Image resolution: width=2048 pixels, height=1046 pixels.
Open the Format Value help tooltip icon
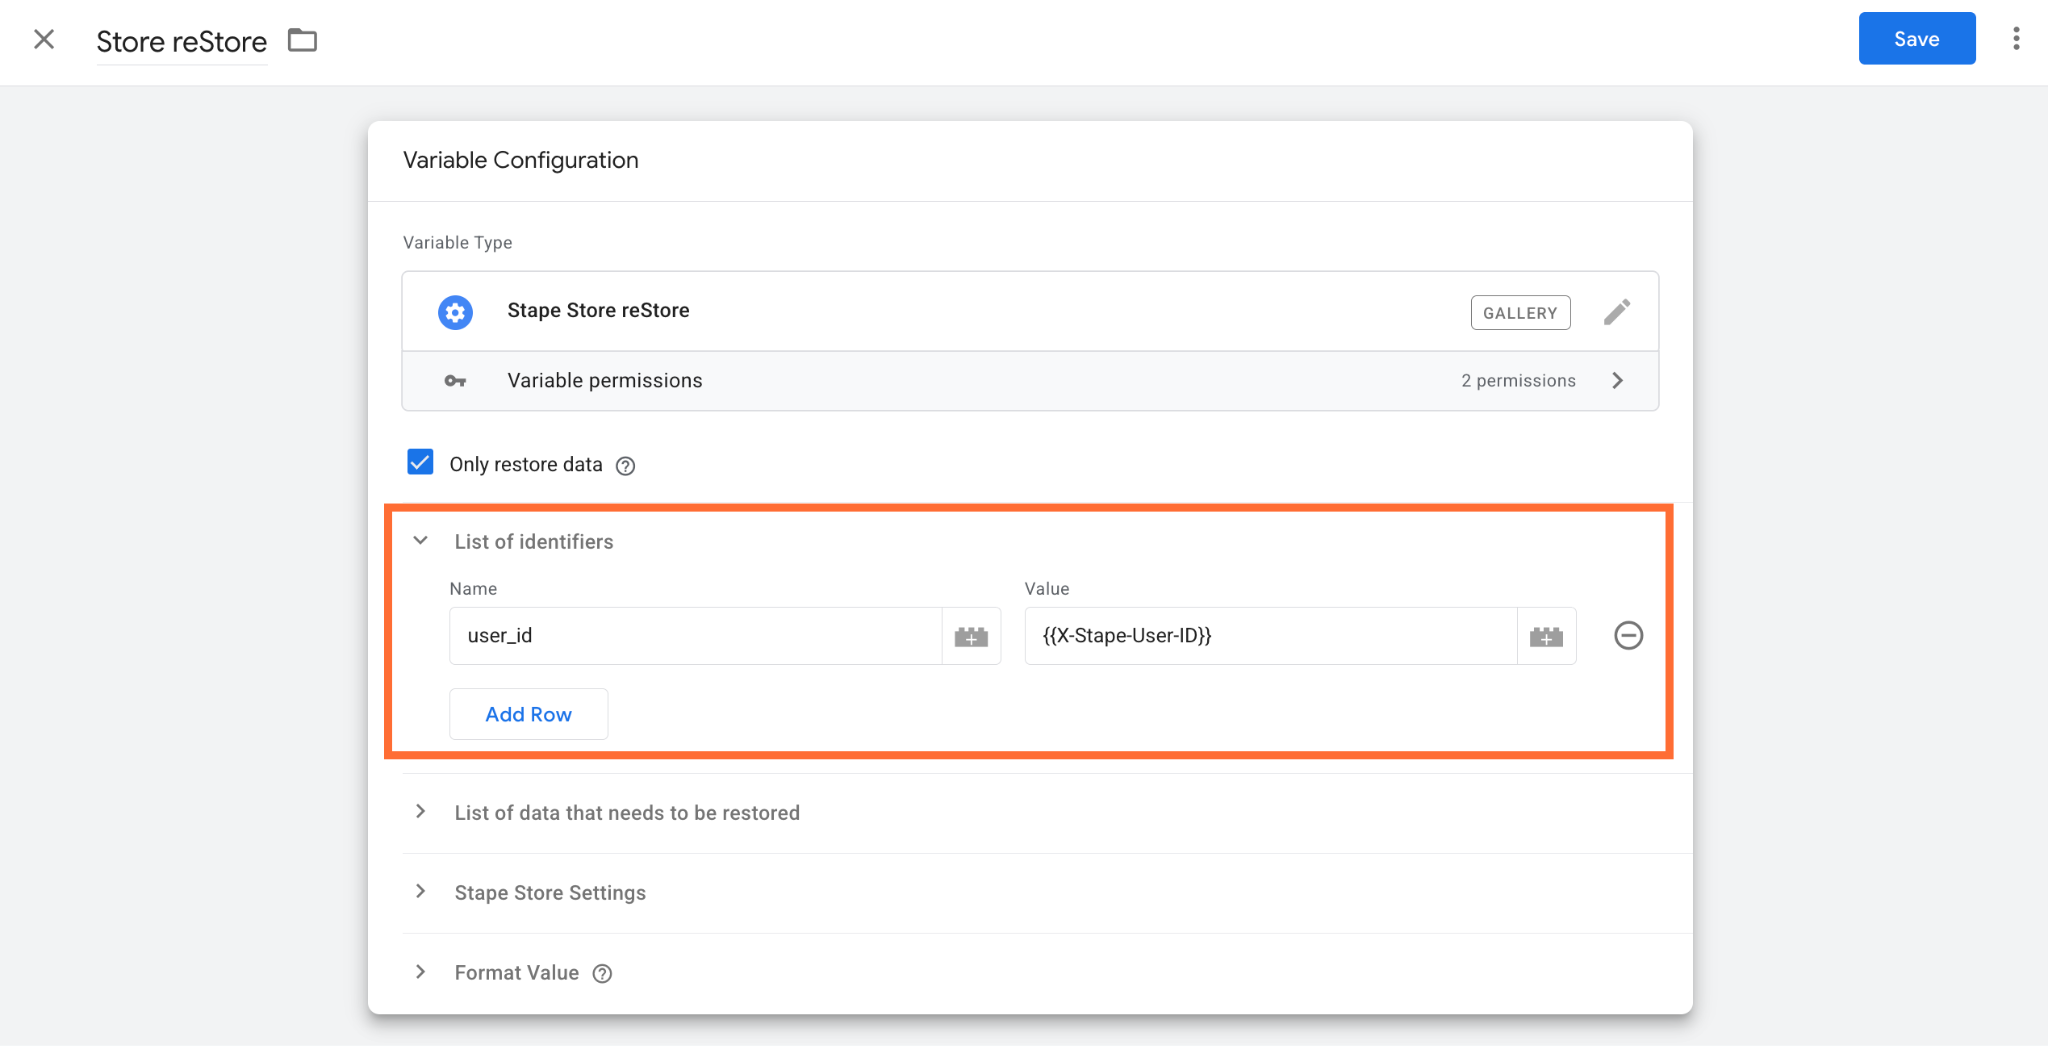(602, 974)
